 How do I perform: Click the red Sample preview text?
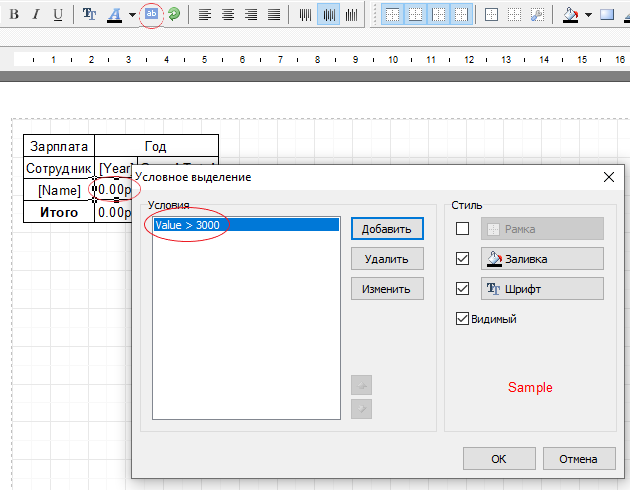[x=530, y=387]
